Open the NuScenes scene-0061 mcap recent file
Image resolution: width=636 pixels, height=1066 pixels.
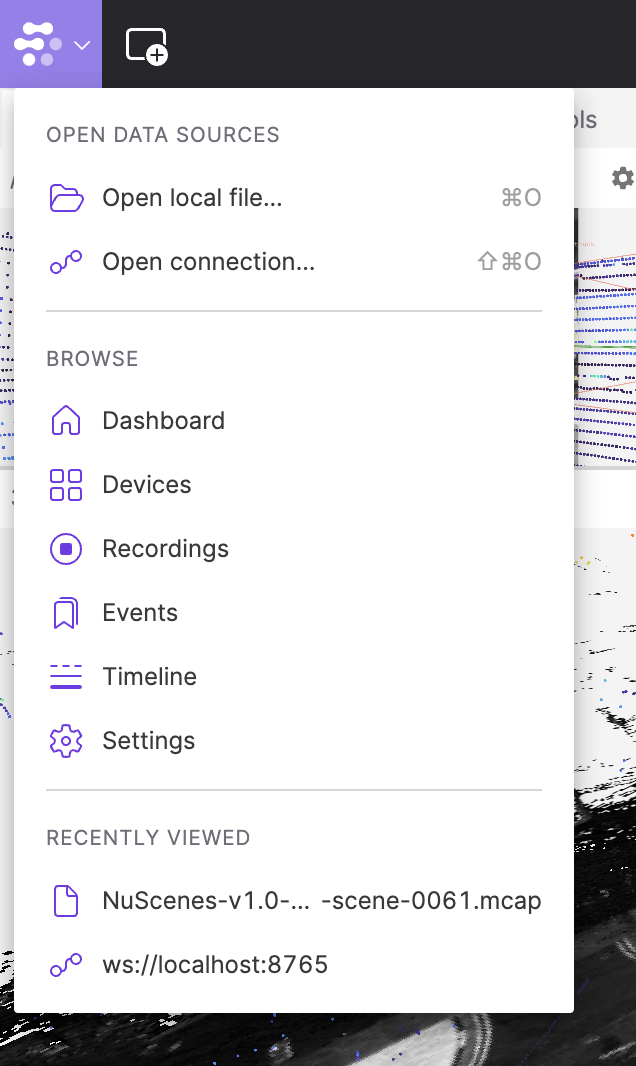pyautogui.click(x=320, y=900)
